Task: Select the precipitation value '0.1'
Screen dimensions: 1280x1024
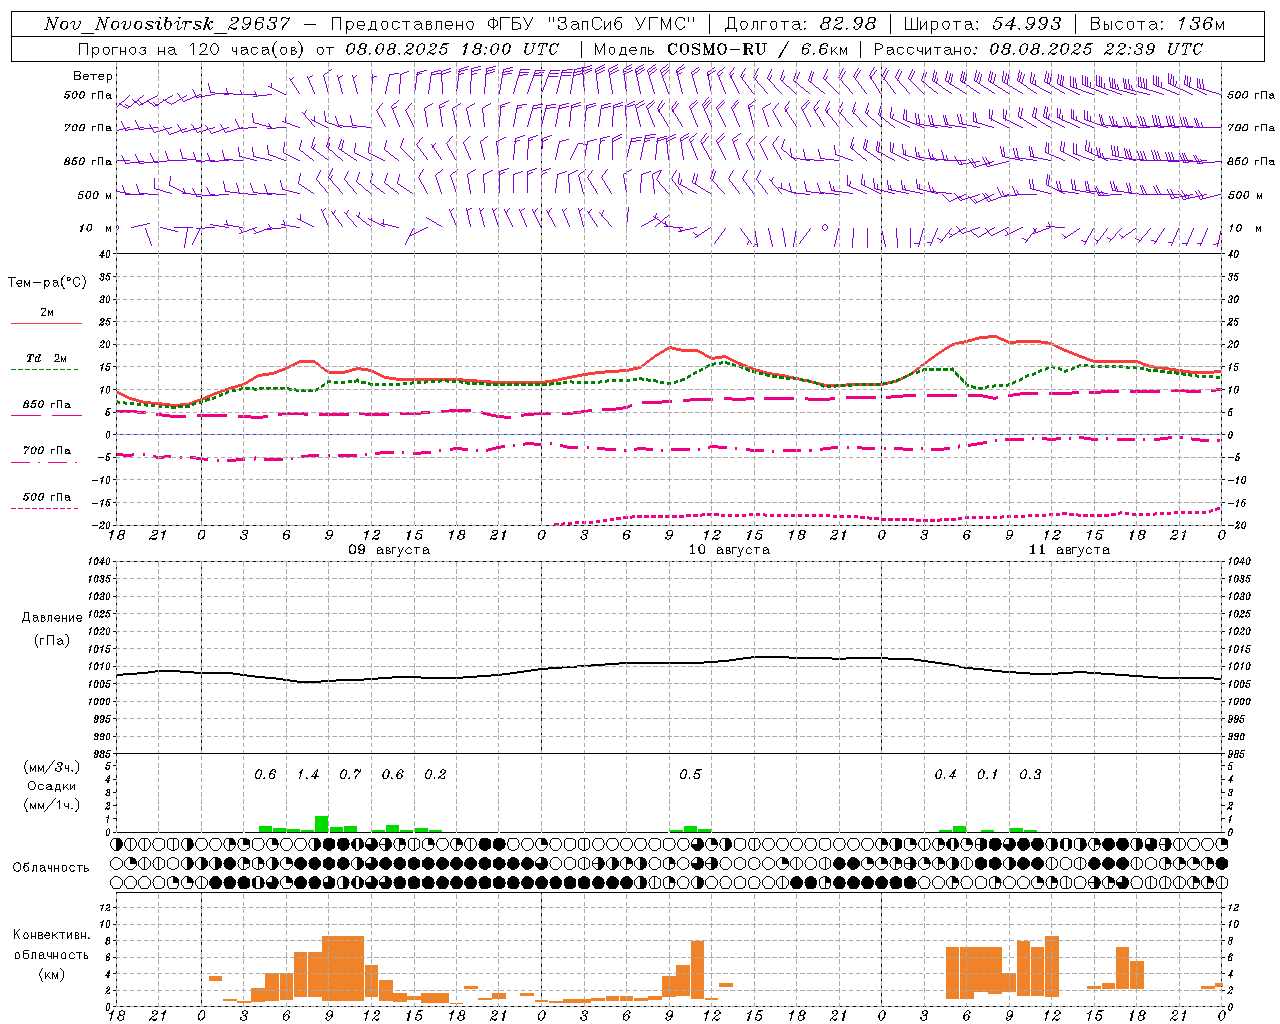Action: click(988, 775)
